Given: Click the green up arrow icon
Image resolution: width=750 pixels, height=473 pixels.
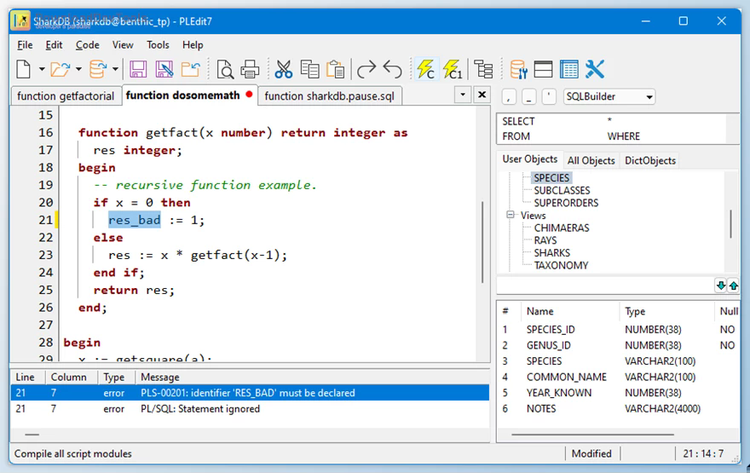Looking at the screenshot, I should [733, 286].
